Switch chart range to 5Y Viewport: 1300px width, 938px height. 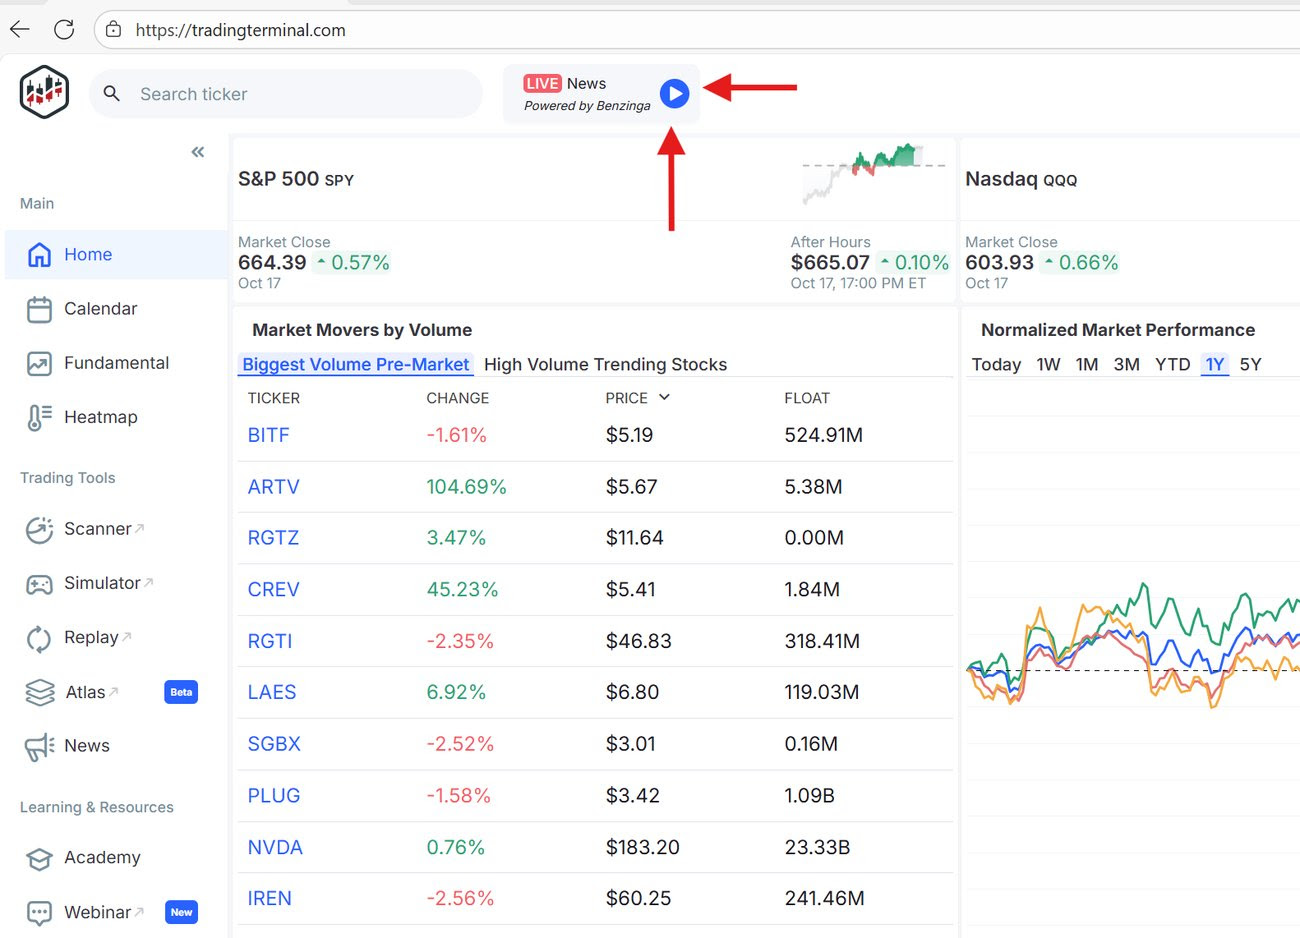coord(1250,365)
